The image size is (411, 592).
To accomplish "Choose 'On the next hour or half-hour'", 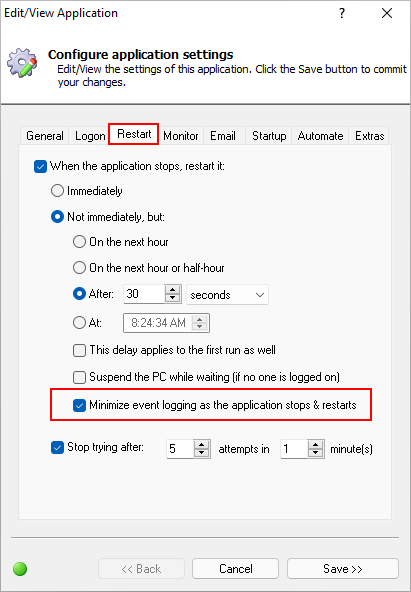I will coord(79,268).
